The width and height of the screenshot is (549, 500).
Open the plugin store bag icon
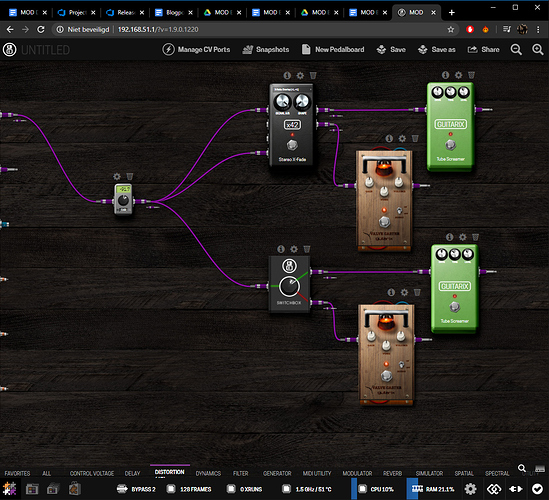[75, 489]
